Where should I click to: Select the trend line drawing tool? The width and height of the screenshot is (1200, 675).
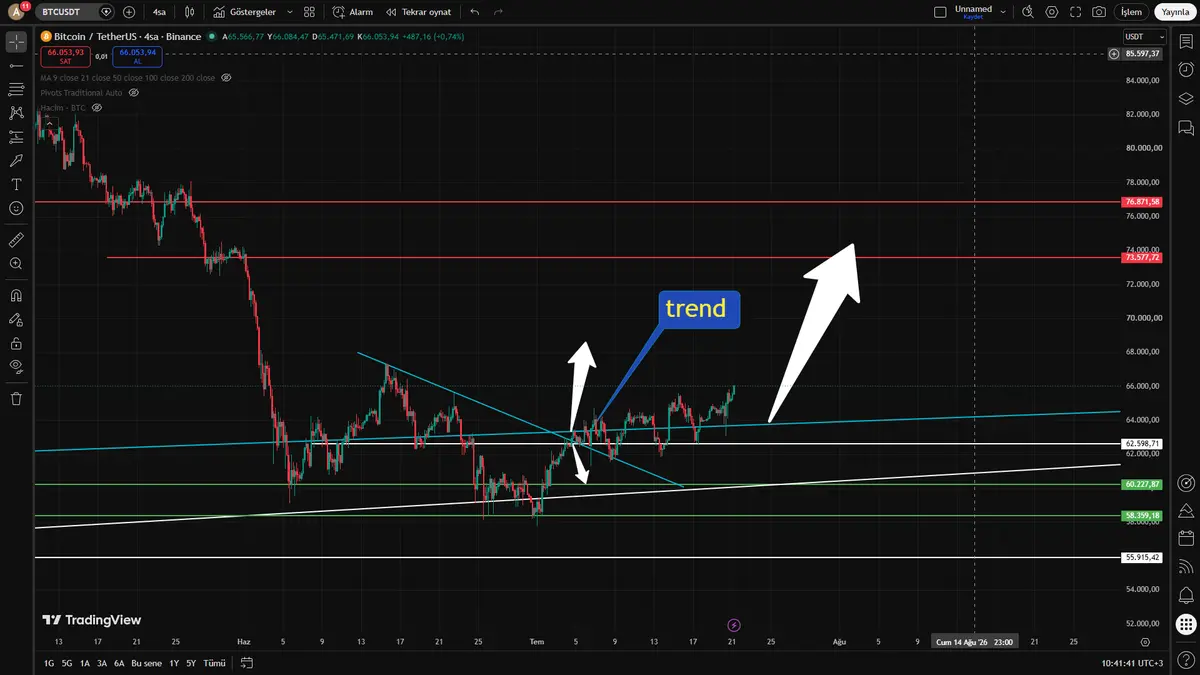click(16, 66)
